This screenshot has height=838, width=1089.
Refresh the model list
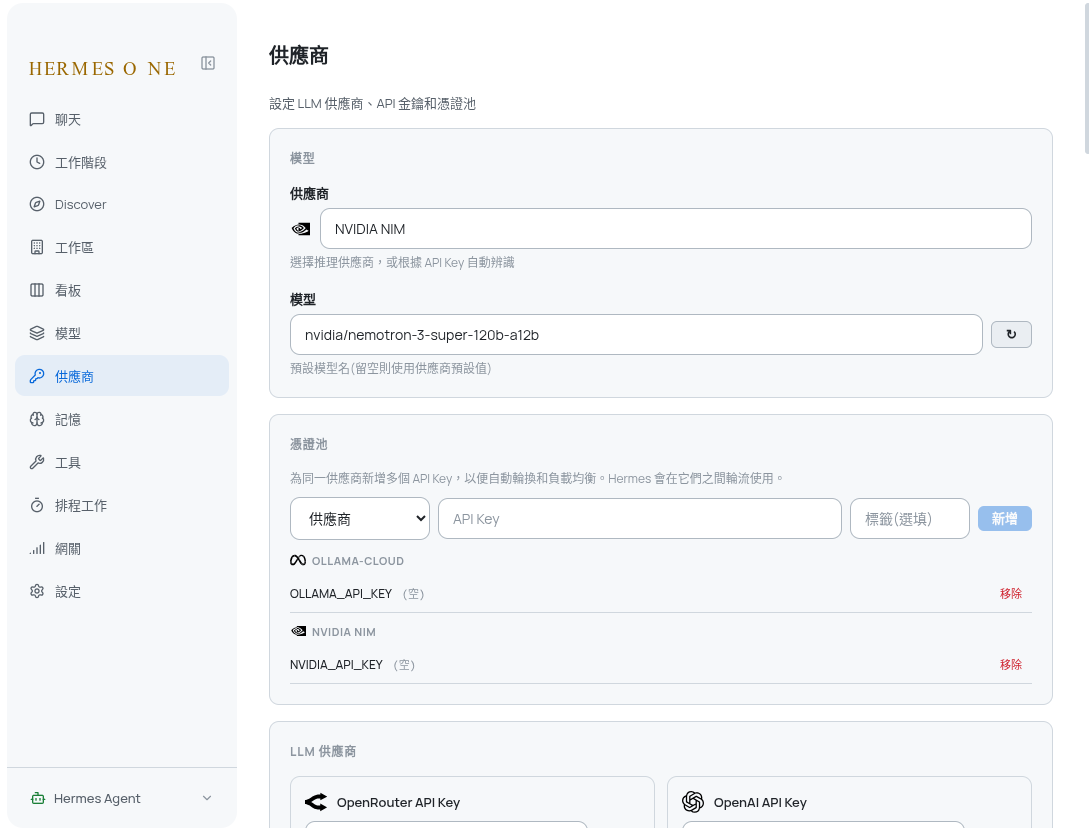[x=1011, y=335]
